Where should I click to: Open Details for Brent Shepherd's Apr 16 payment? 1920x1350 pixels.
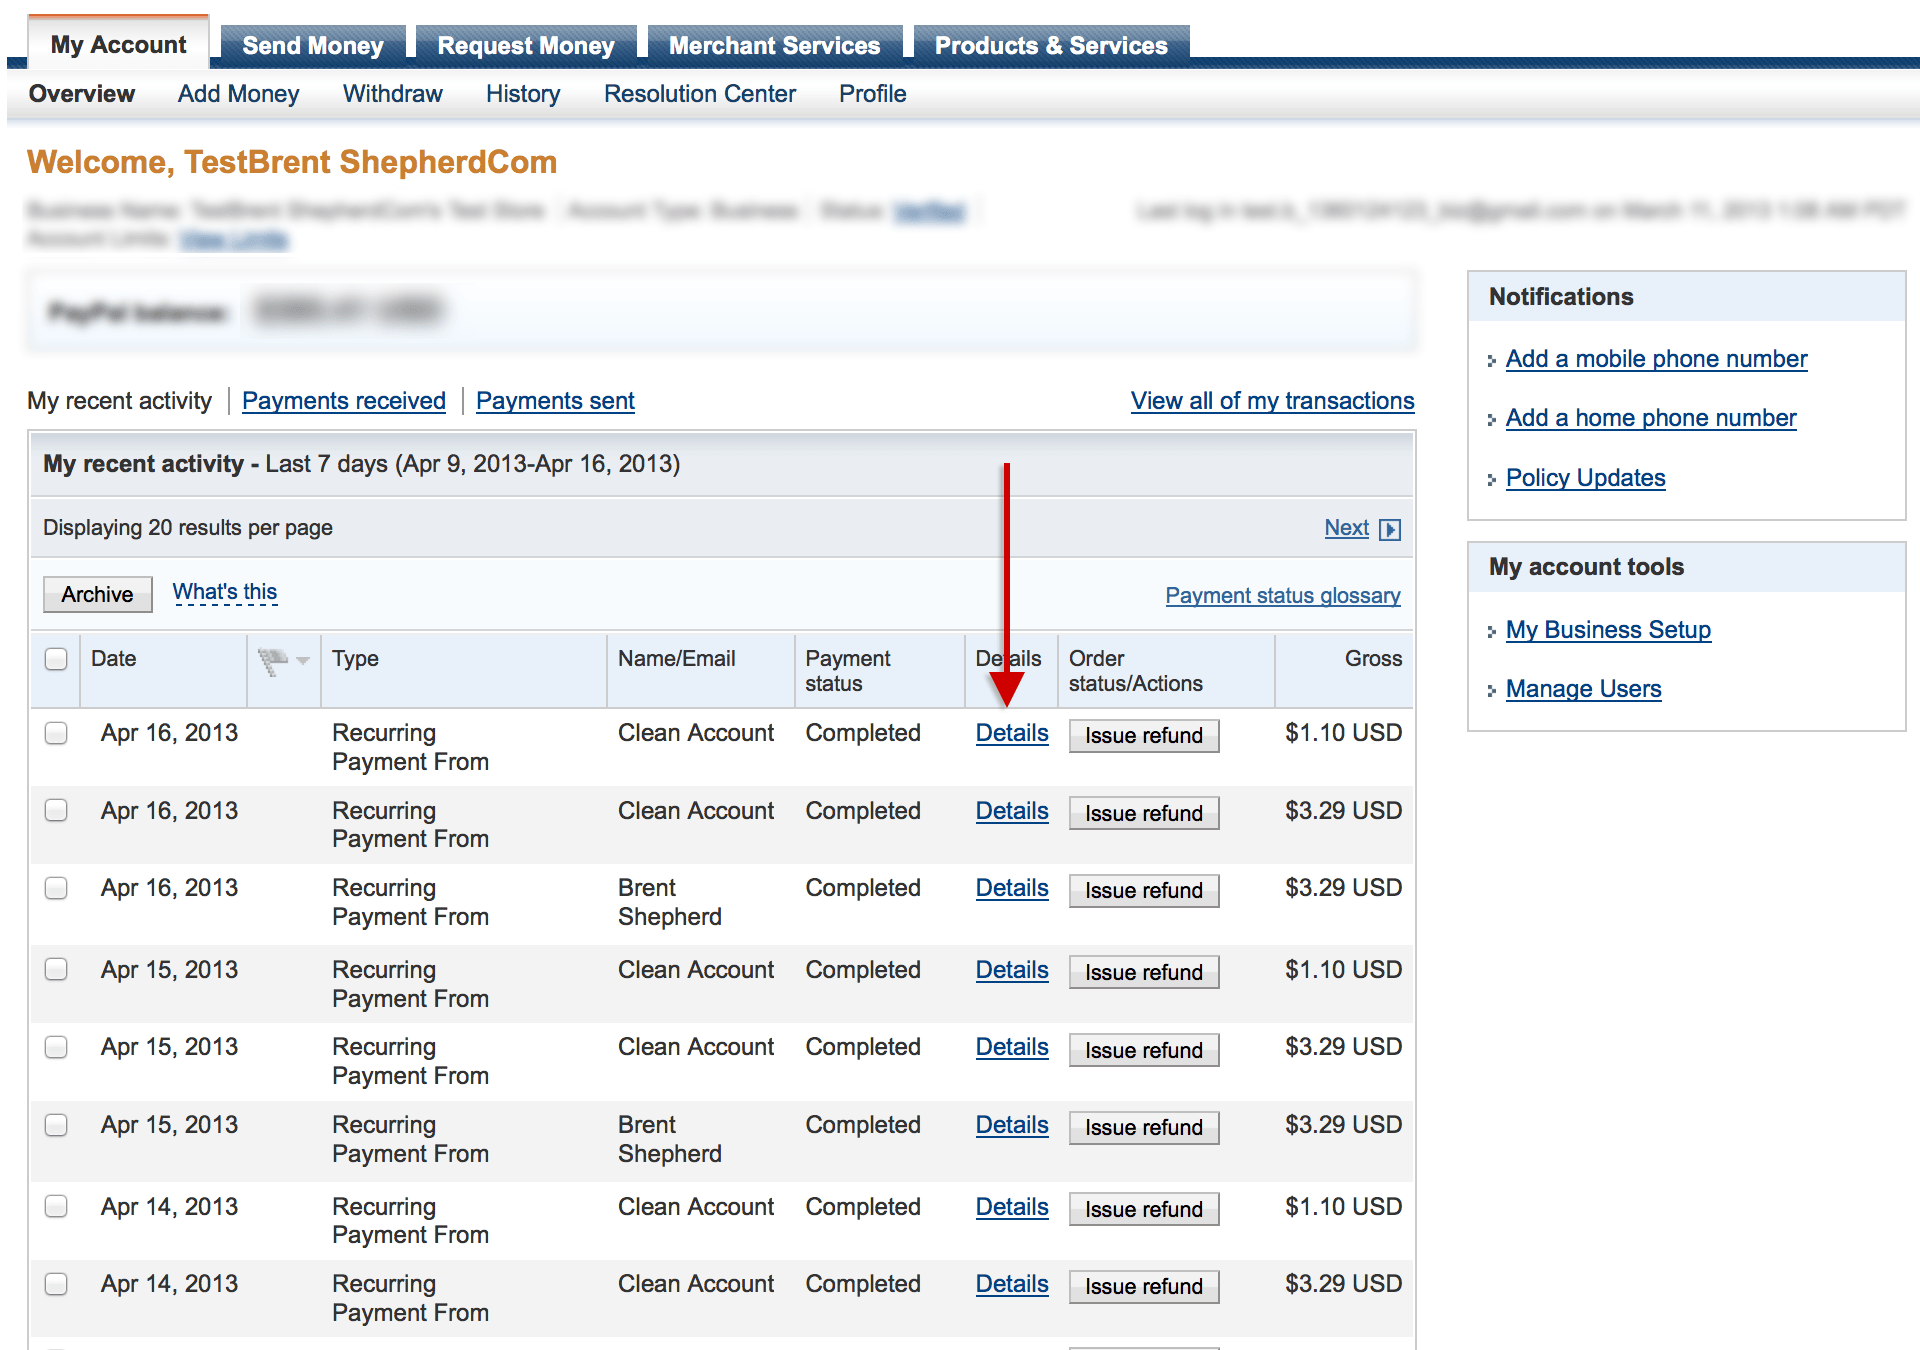click(x=1011, y=888)
